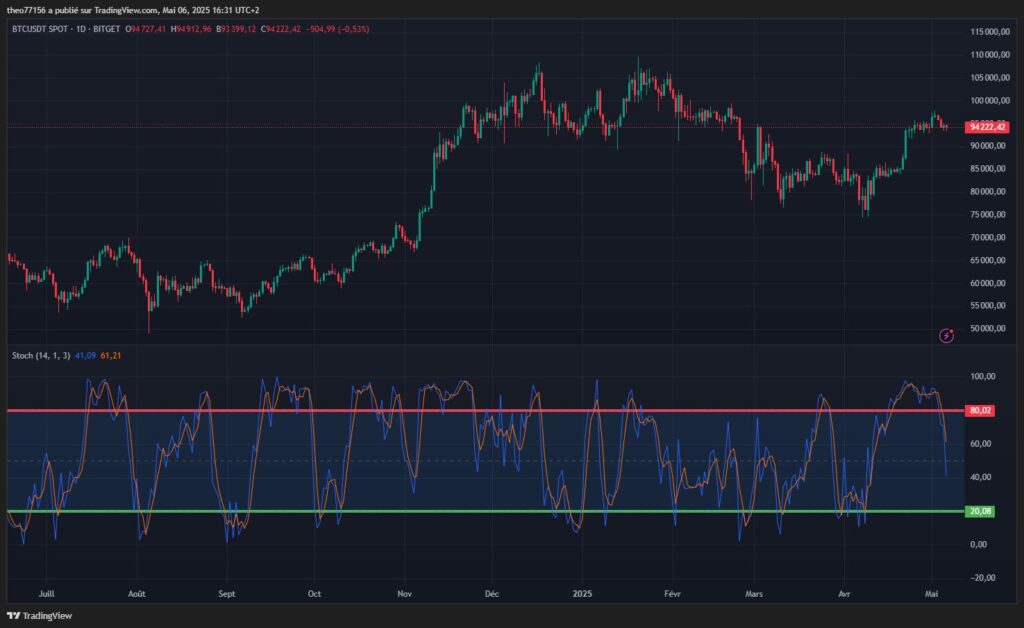
Task: Click the Nov label on the time axis
Action: [x=404, y=592]
